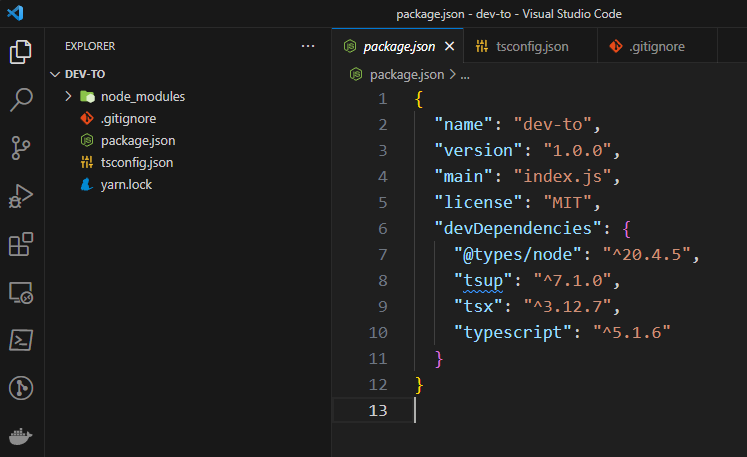The image size is (747, 457).
Task: Switch to the tsconfig.json tab
Action: coord(521,46)
